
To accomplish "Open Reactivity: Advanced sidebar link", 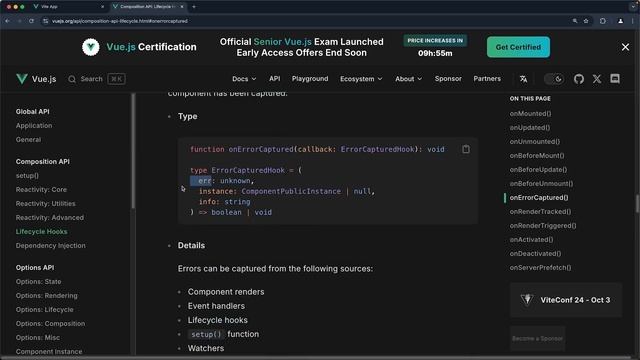I will pyautogui.click(x=49, y=217).
